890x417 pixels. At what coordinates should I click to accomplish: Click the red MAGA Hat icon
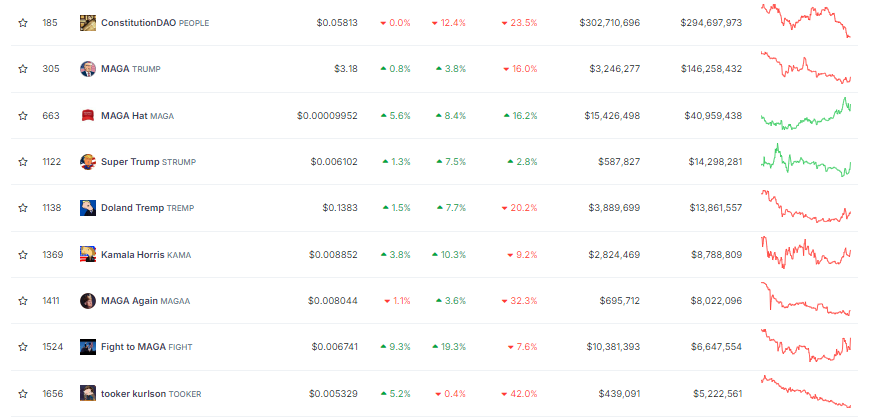coord(88,116)
